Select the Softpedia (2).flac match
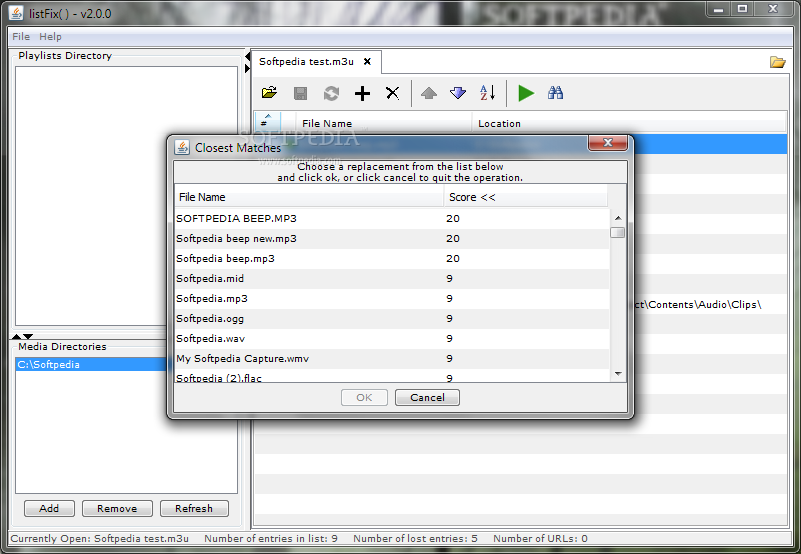Screen dimensions: 801x554 (x=392, y=376)
